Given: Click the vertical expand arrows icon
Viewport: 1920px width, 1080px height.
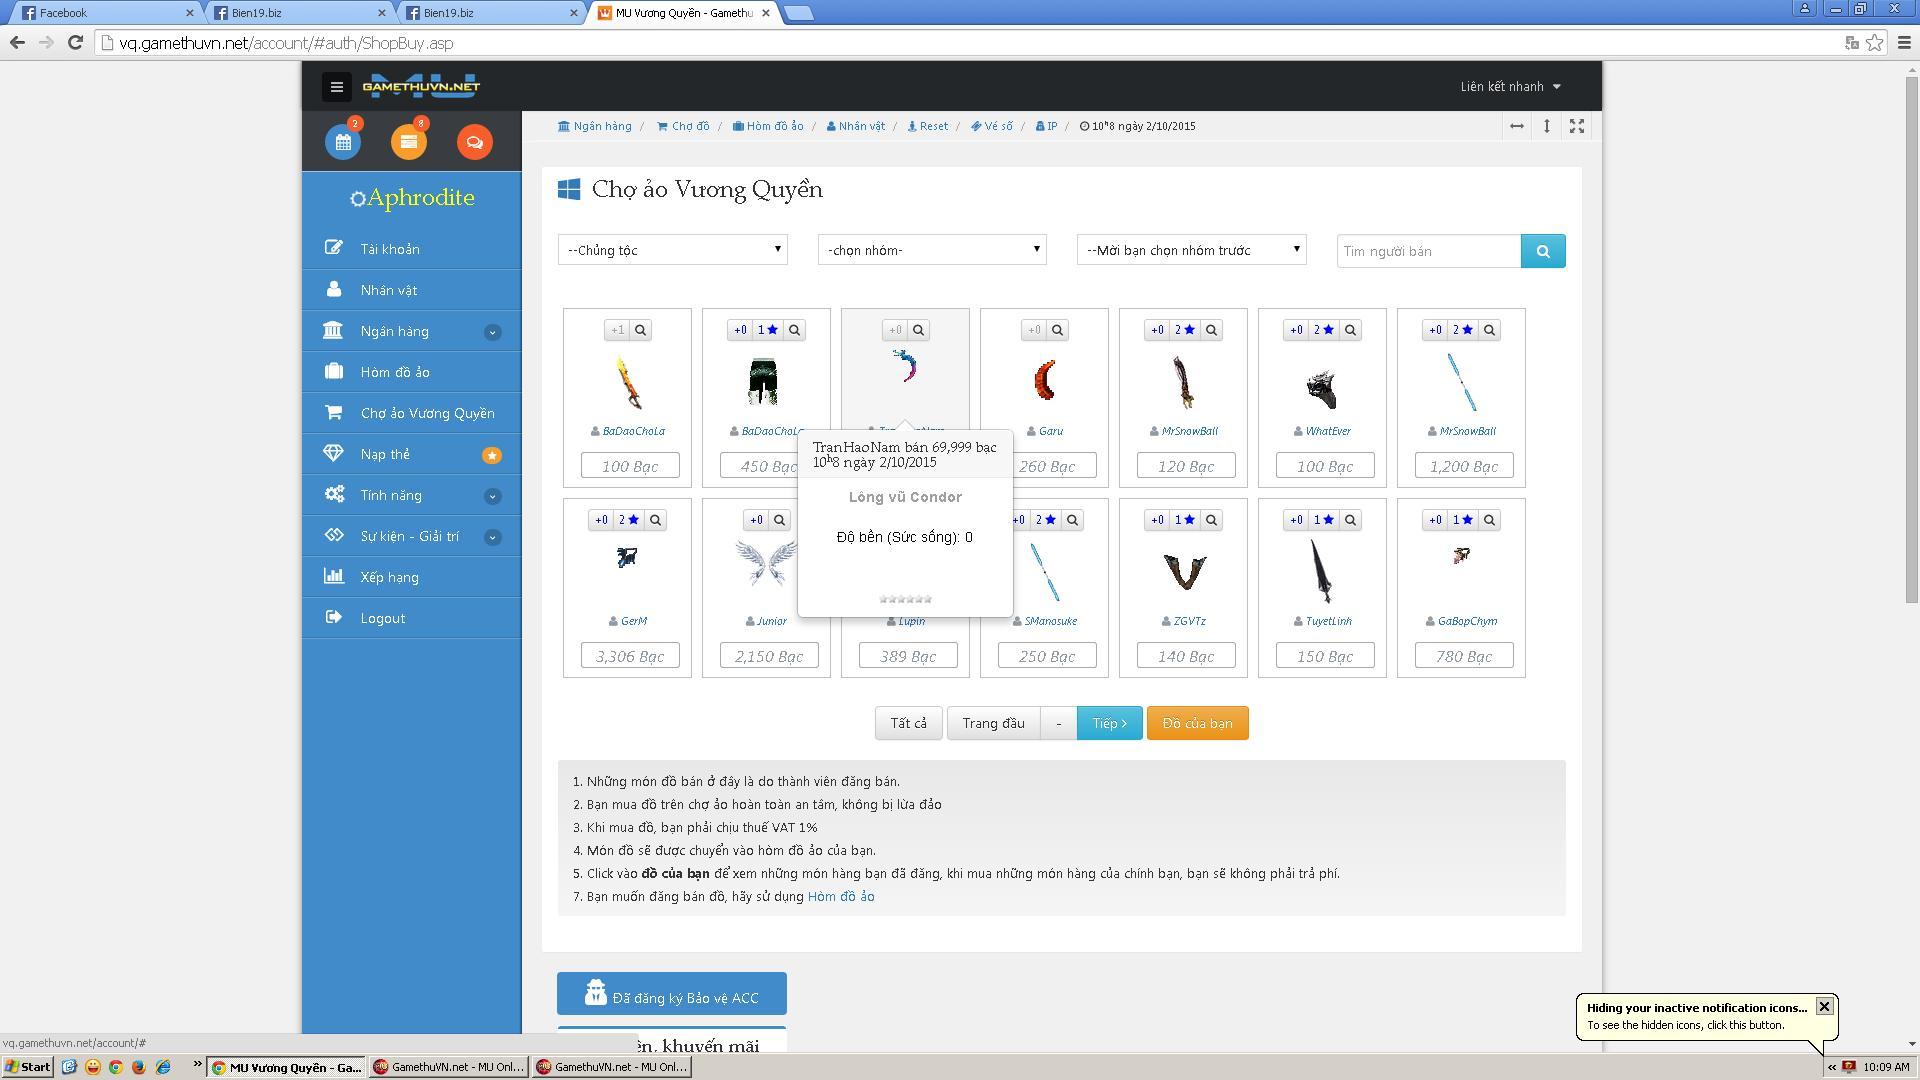Looking at the screenshot, I should tap(1547, 126).
